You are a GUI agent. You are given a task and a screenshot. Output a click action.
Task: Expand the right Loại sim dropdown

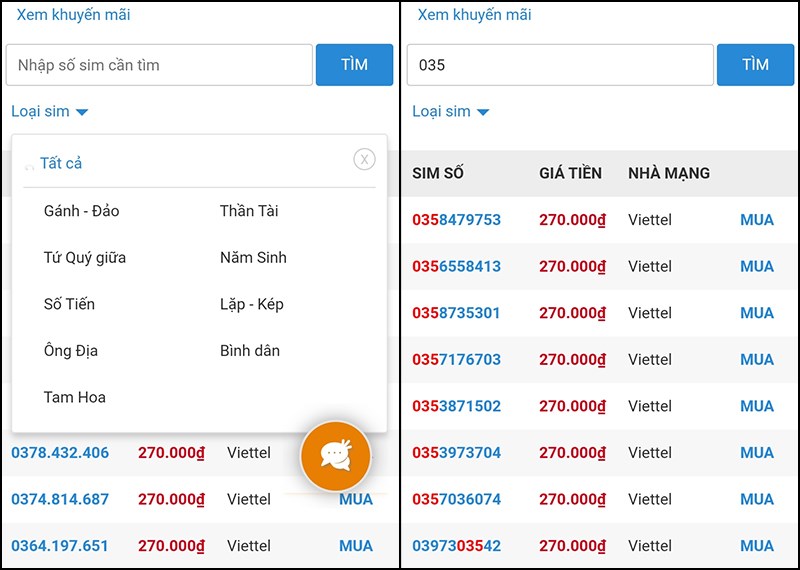[x=450, y=112]
